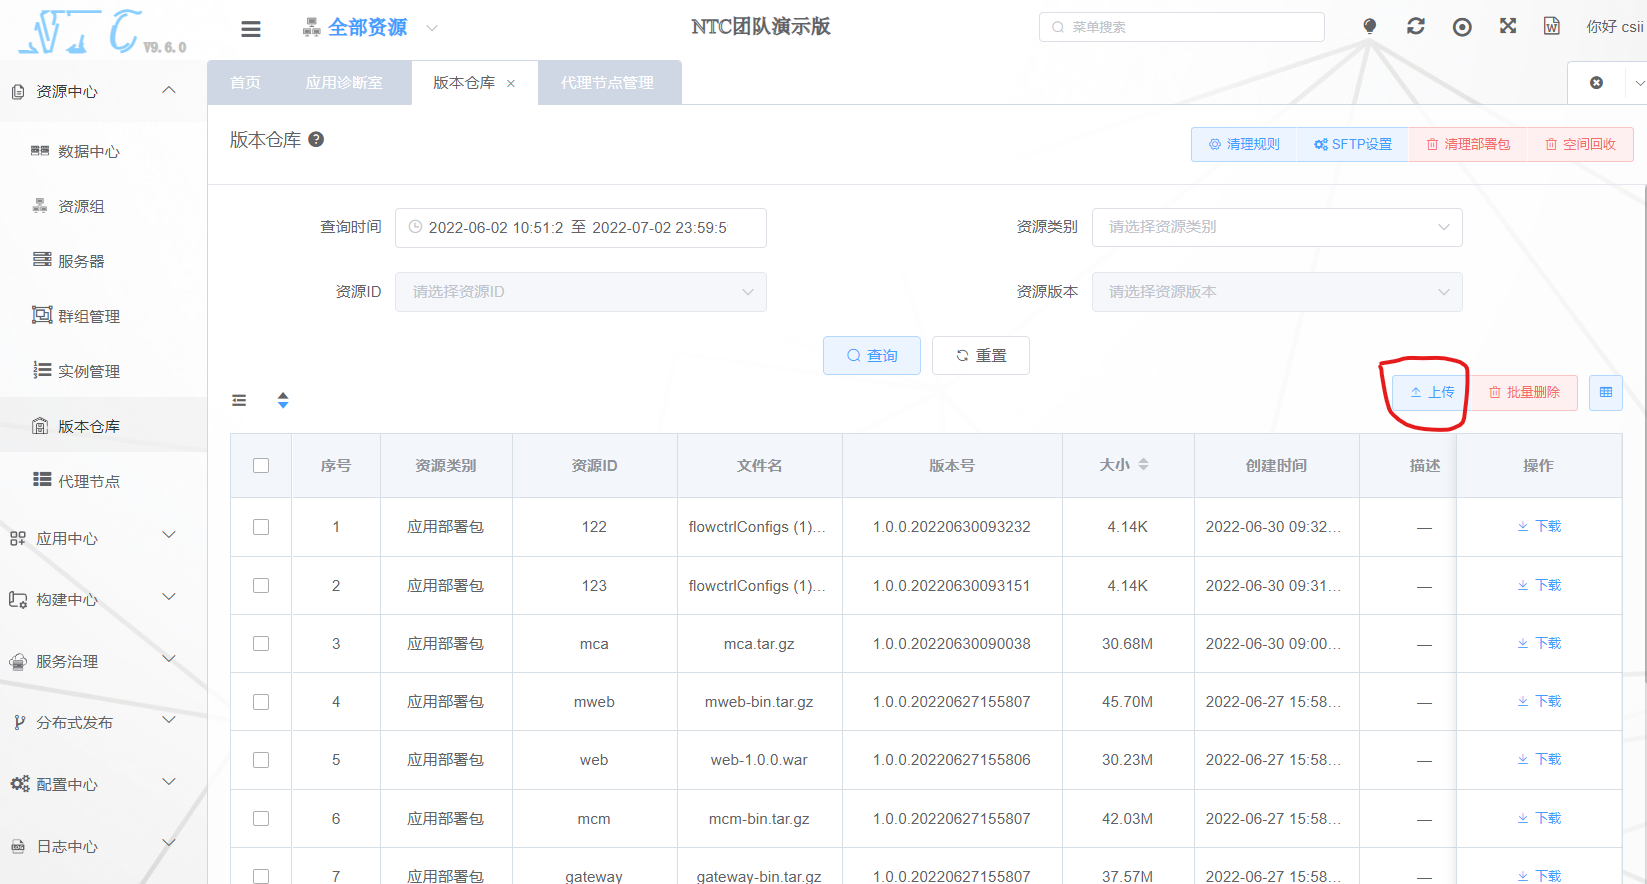
Task: Switch to the 代理节点管理 tab
Action: click(607, 83)
